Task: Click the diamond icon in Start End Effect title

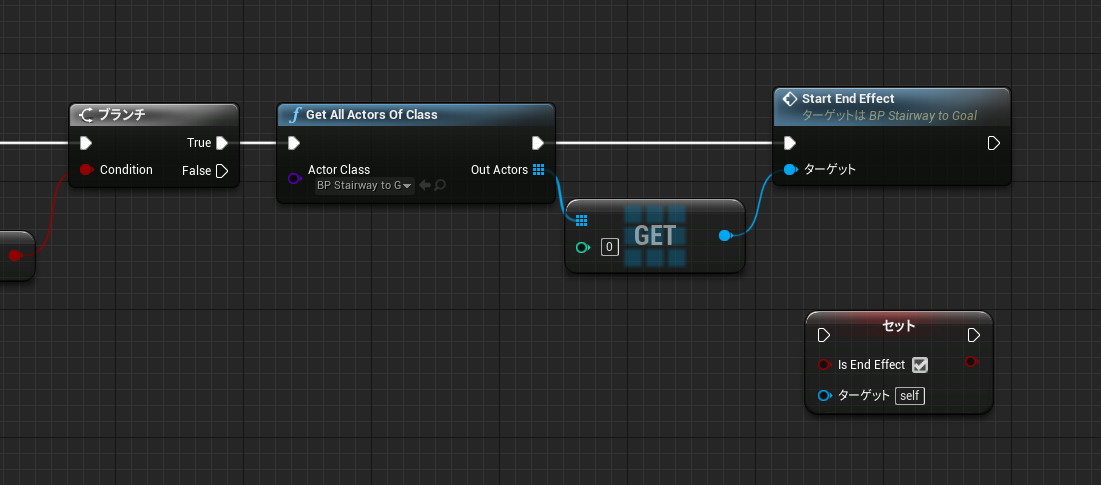Action: pyautogui.click(x=789, y=99)
